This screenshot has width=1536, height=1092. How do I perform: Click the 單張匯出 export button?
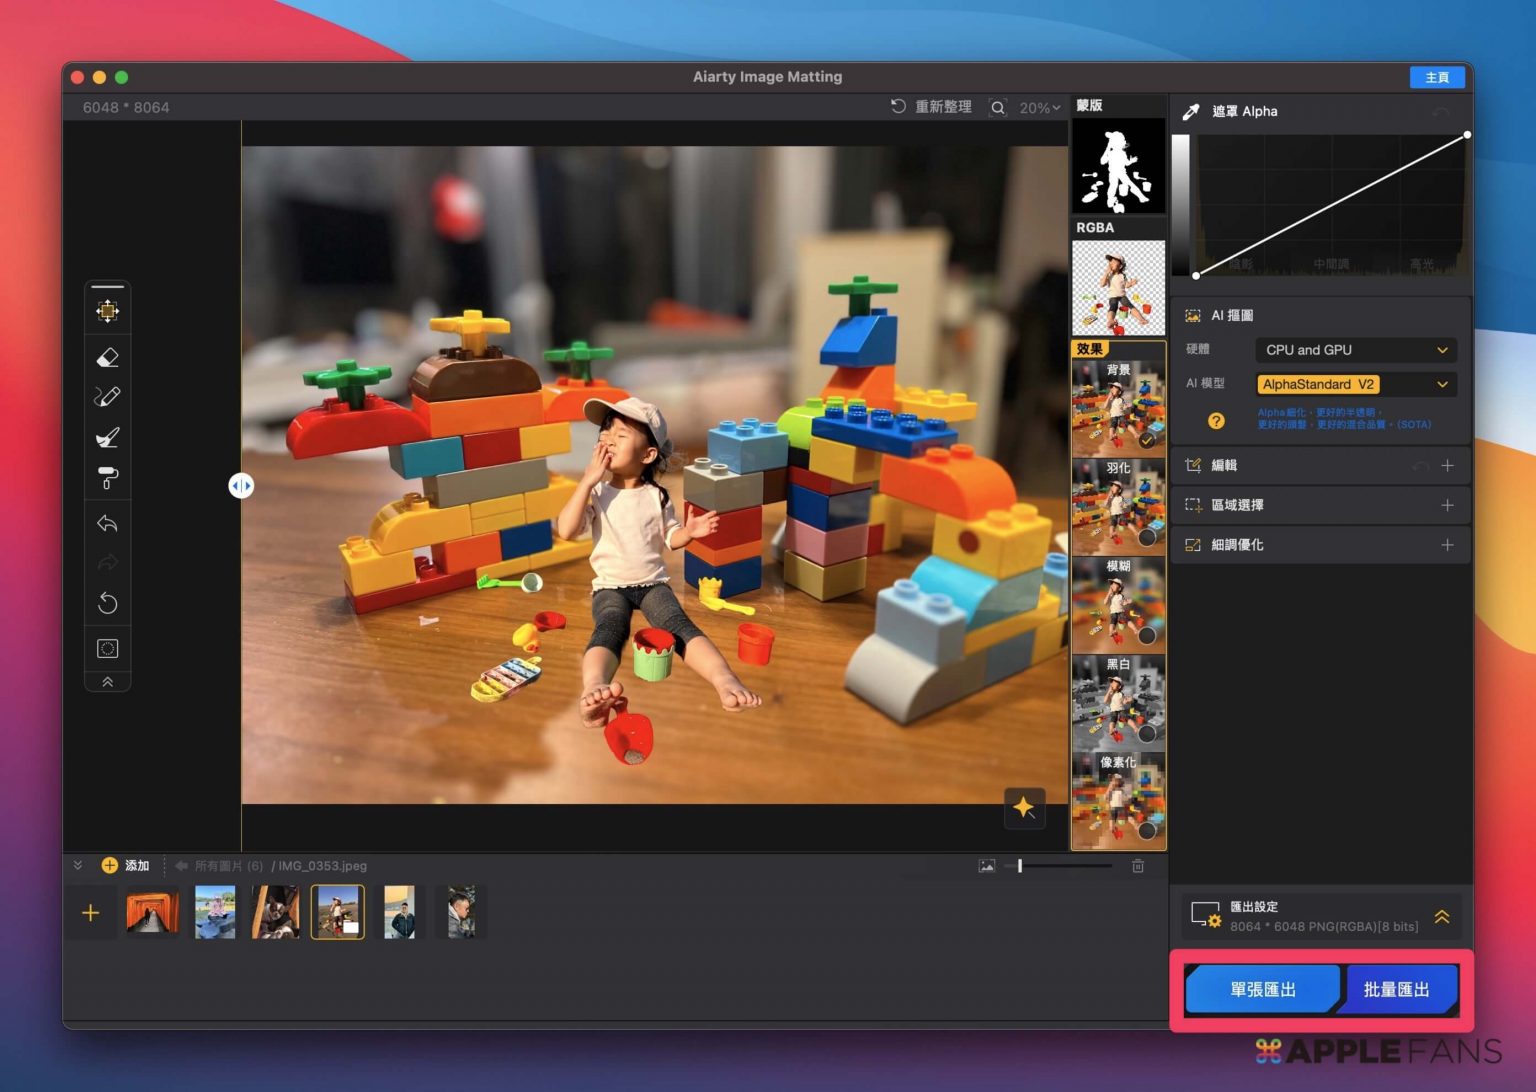1262,989
